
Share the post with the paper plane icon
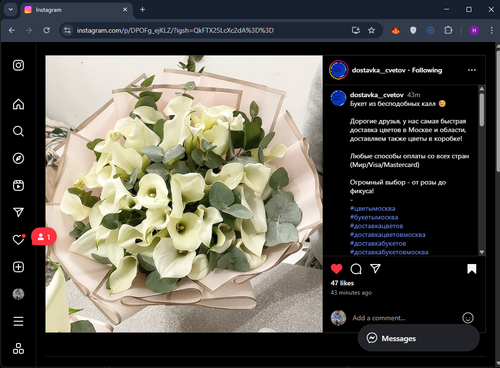pos(375,269)
